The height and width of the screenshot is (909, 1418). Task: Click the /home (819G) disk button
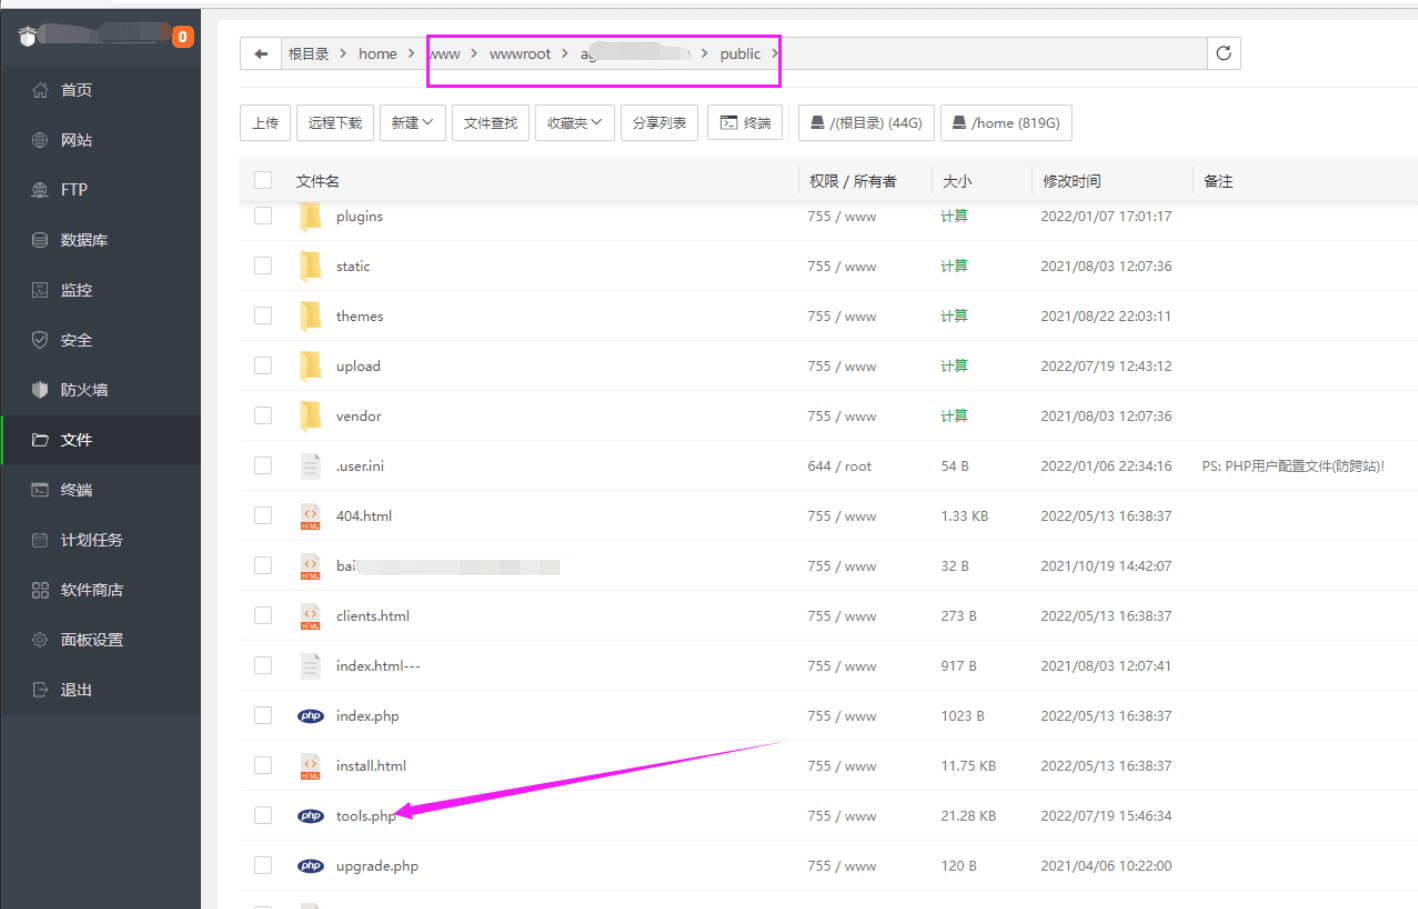1006,123
